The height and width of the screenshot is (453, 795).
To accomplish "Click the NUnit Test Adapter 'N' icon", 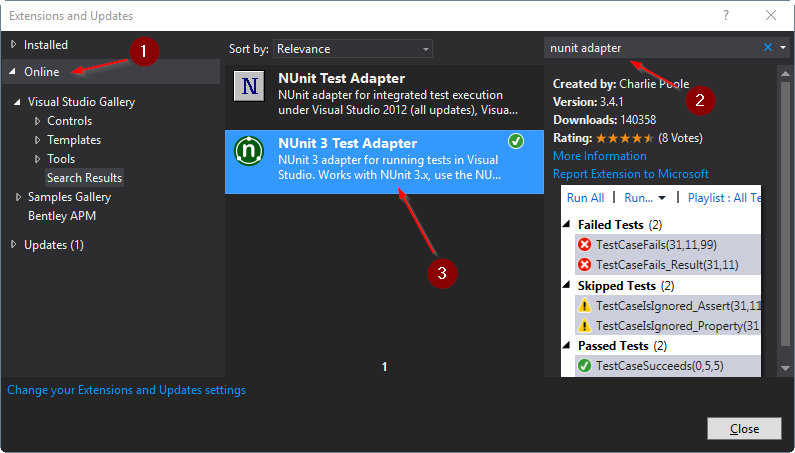I will click(248, 86).
